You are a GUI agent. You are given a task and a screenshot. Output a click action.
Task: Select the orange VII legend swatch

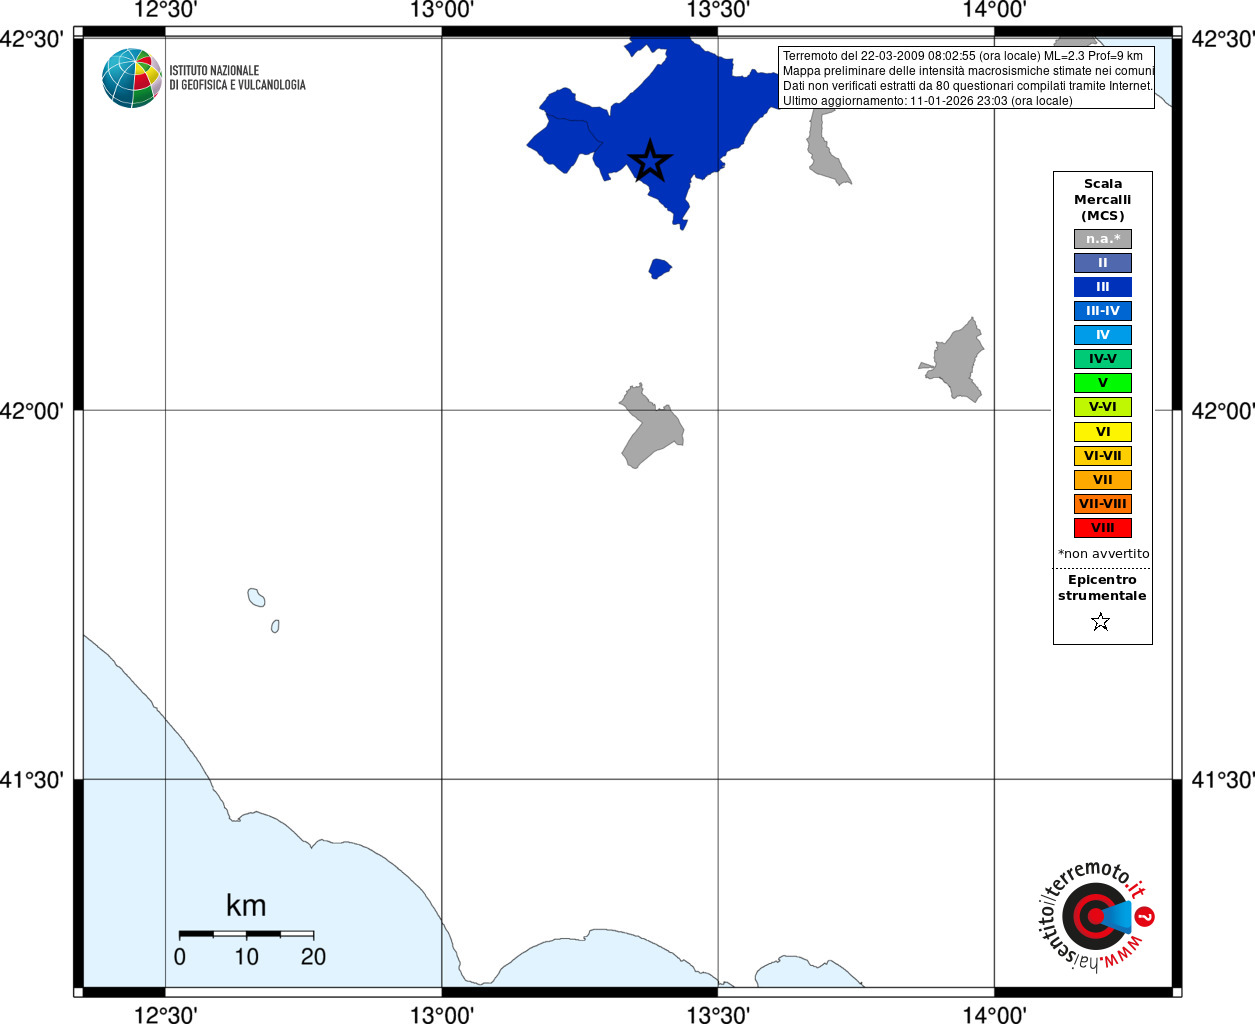(x=1103, y=480)
